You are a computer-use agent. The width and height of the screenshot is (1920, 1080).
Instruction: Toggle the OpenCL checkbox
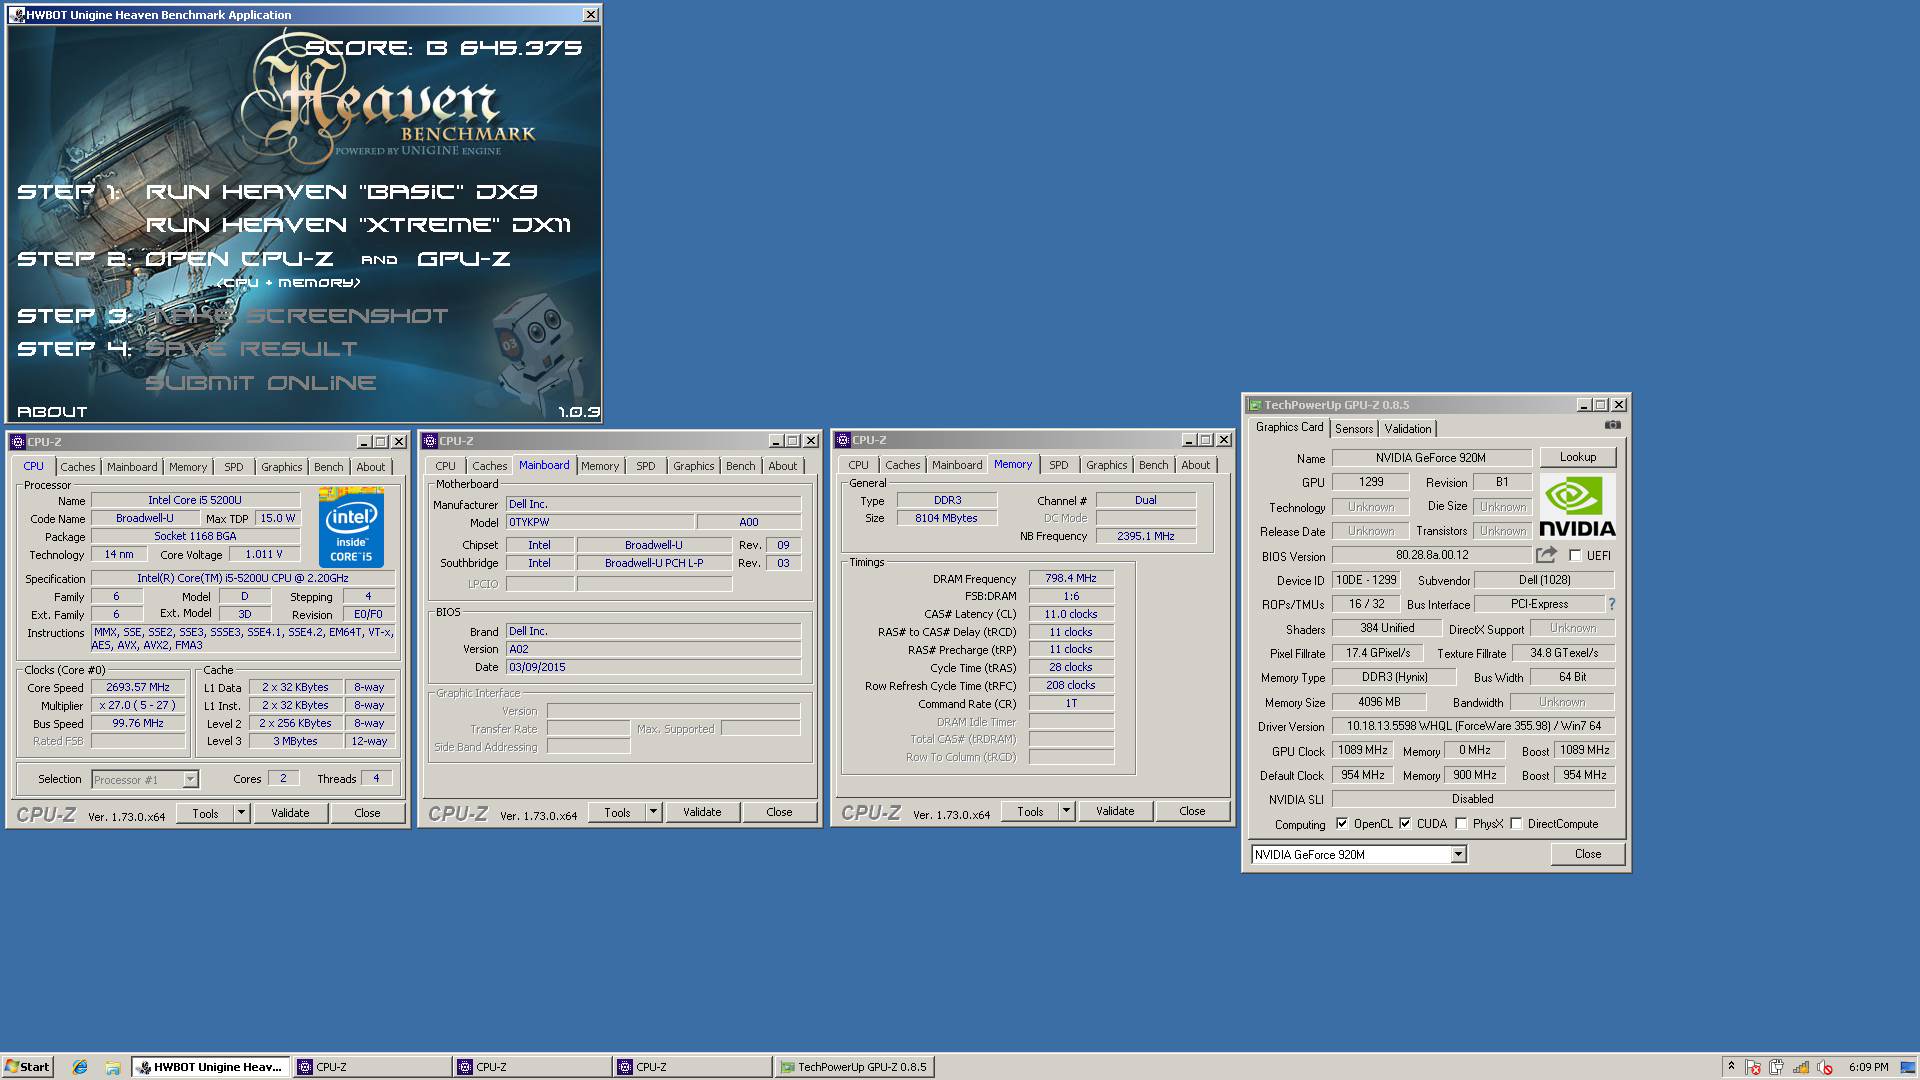click(1342, 824)
